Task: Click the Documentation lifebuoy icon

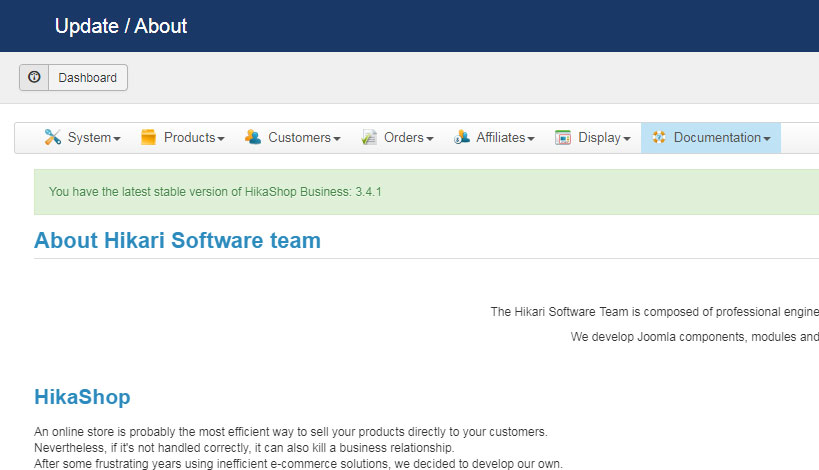Action: tap(659, 137)
